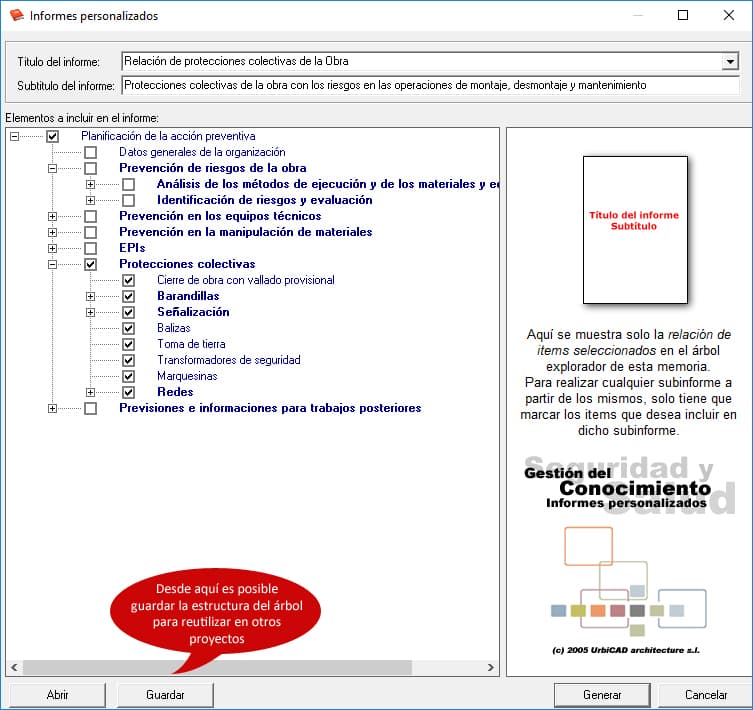
Task: Expand Previsiones e informaciones para trabajos posteriores
Action: pos(52,408)
